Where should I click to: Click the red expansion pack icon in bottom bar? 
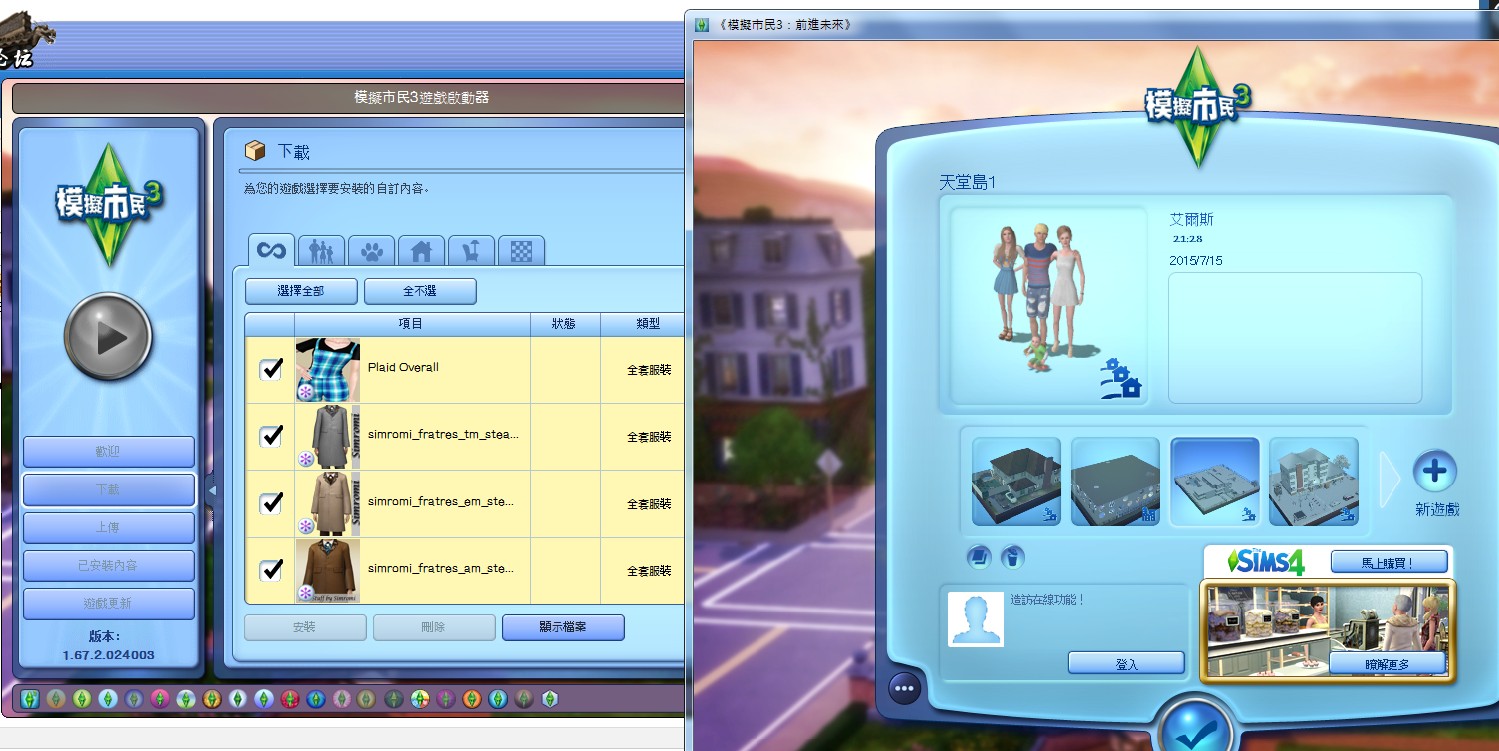coord(290,698)
